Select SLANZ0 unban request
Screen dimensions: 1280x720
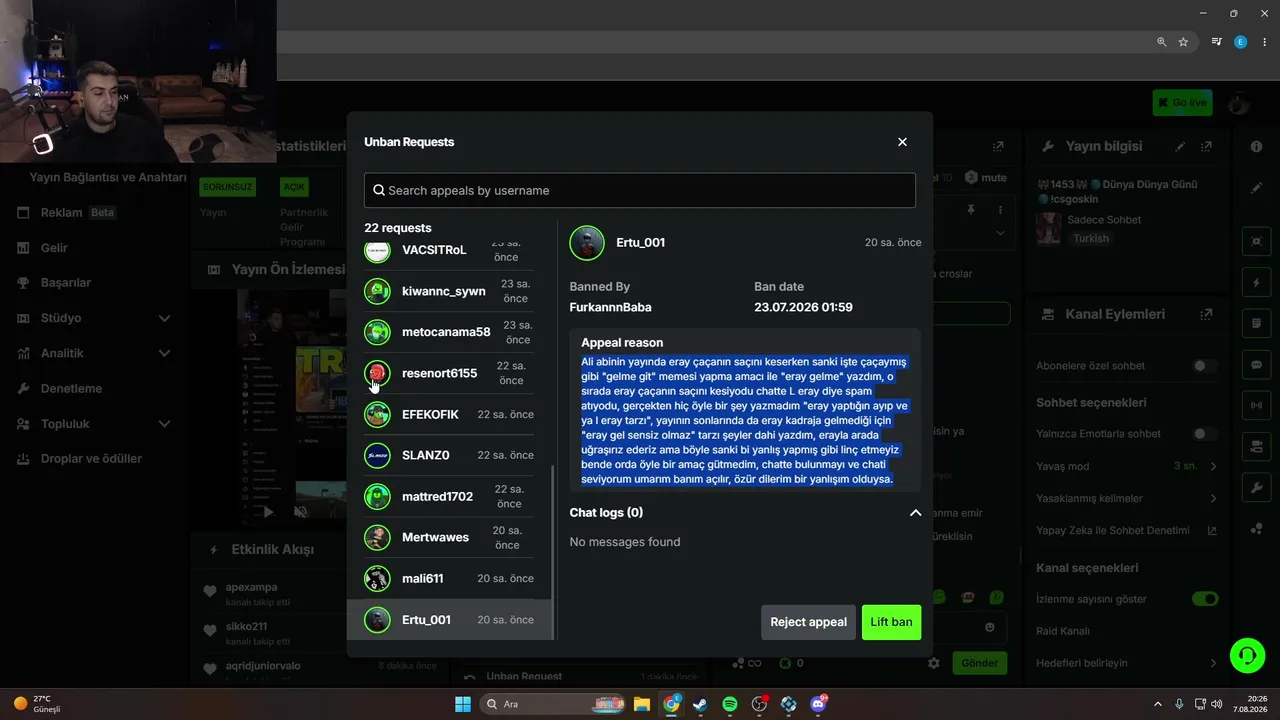(x=448, y=455)
